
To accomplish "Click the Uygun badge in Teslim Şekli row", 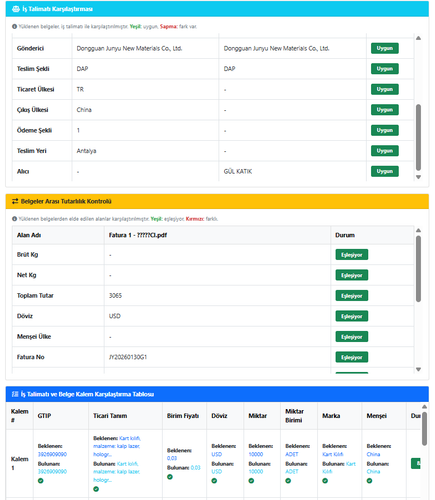I will pyautogui.click(x=385, y=69).
